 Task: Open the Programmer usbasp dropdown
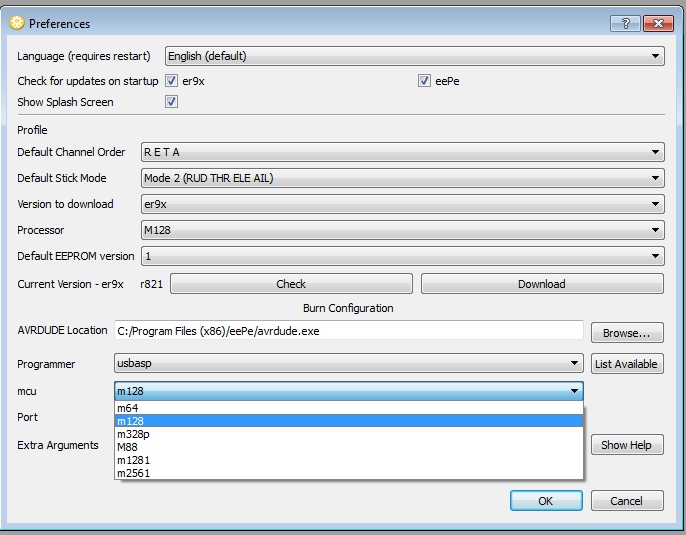tap(349, 364)
